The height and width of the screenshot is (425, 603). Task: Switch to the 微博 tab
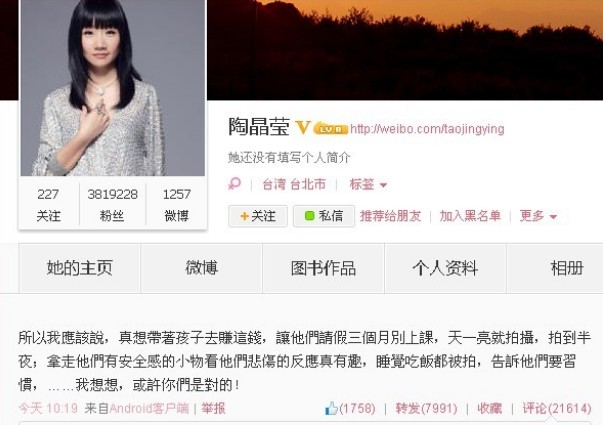(202, 268)
